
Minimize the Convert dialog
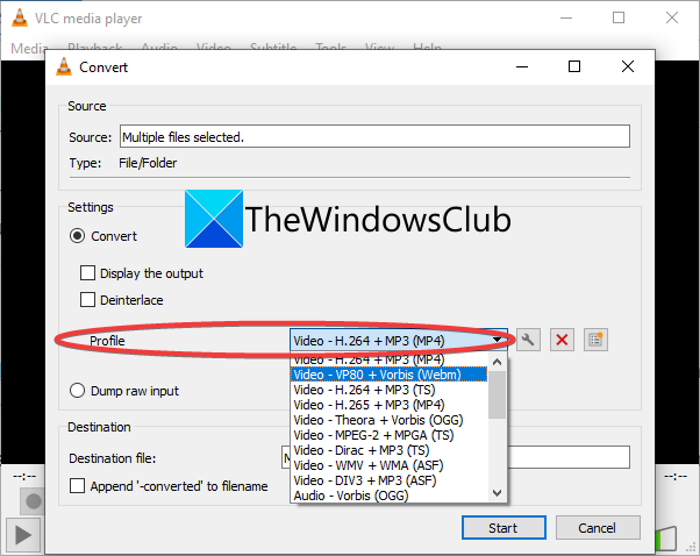[x=522, y=67]
